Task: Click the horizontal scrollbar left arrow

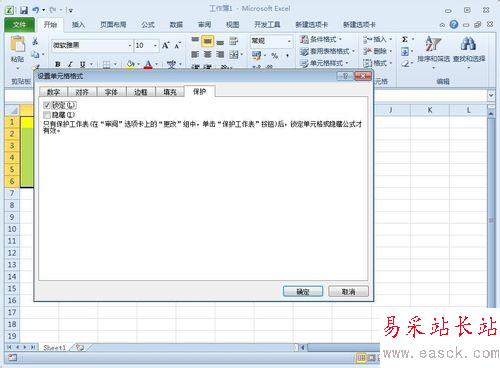Action: point(303,348)
